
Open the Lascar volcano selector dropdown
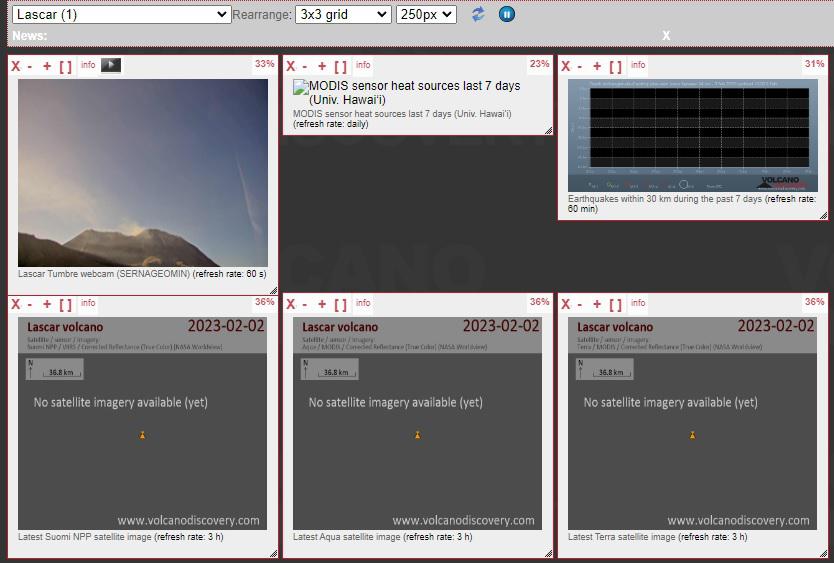point(121,14)
